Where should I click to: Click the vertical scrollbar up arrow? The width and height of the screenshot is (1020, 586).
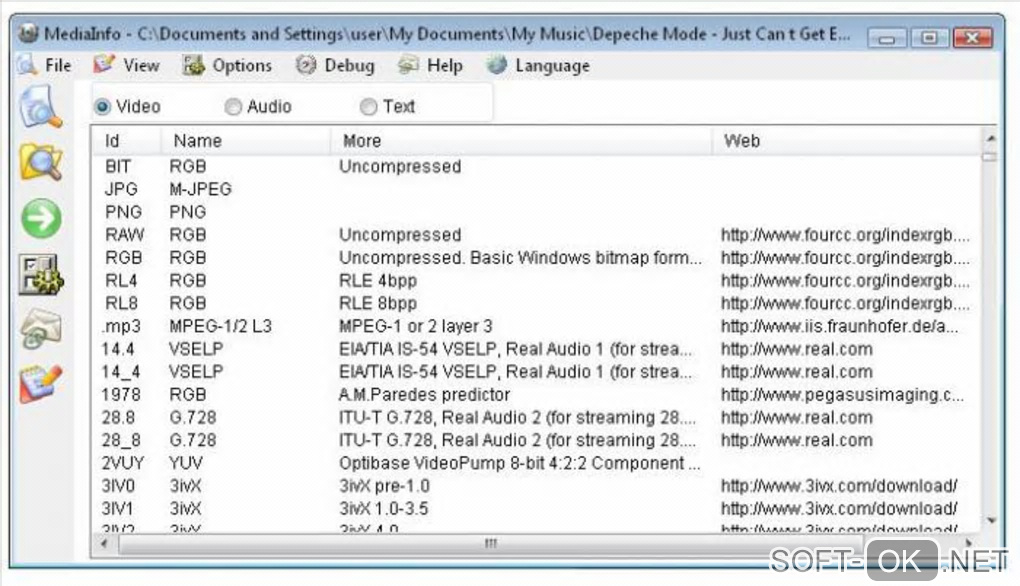pyautogui.click(x=990, y=138)
